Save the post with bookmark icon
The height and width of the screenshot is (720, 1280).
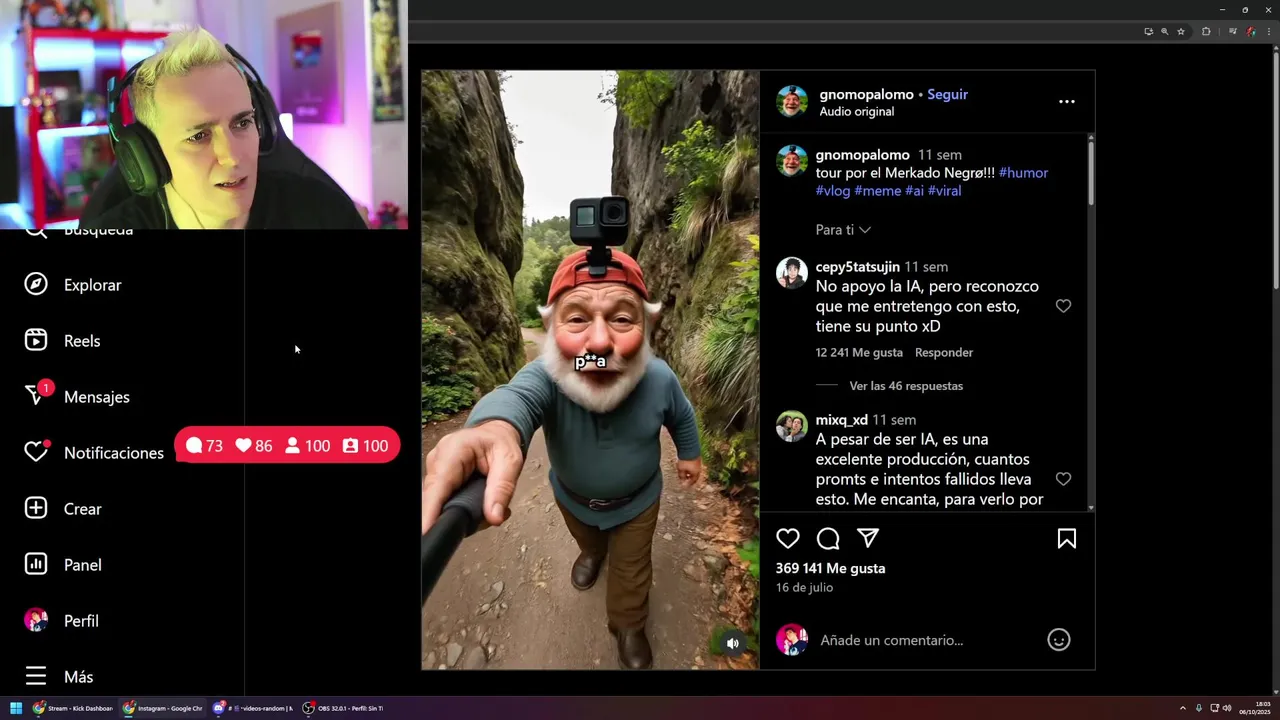1067,539
